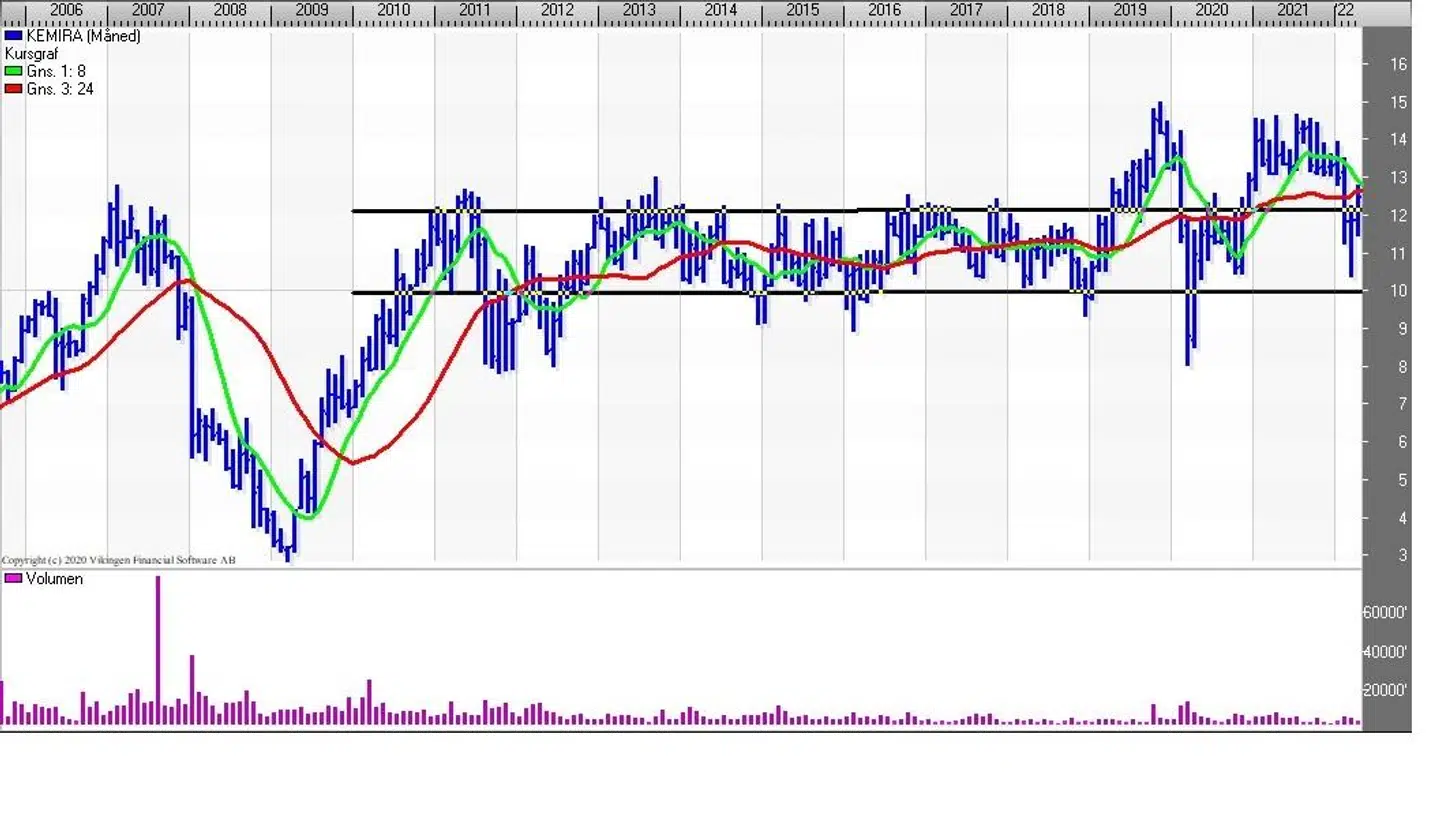
Task: Click the red Gns. 3: 24 swatch
Action: 13,89
